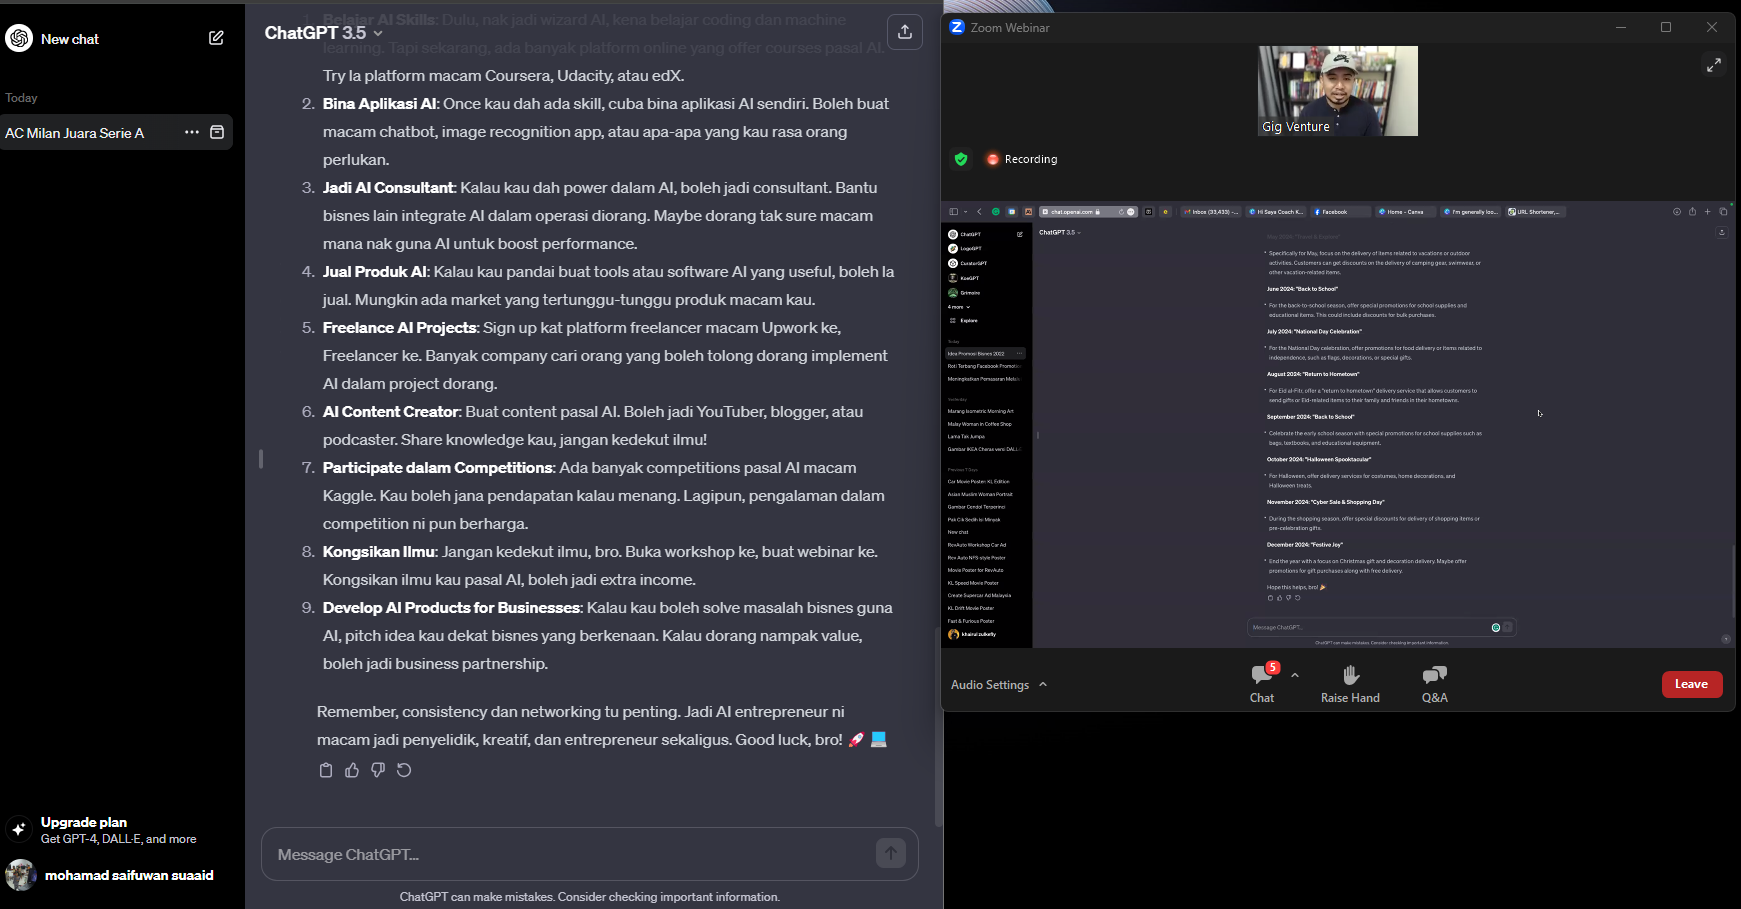Open the Upgrade plan option

[x=117, y=830]
